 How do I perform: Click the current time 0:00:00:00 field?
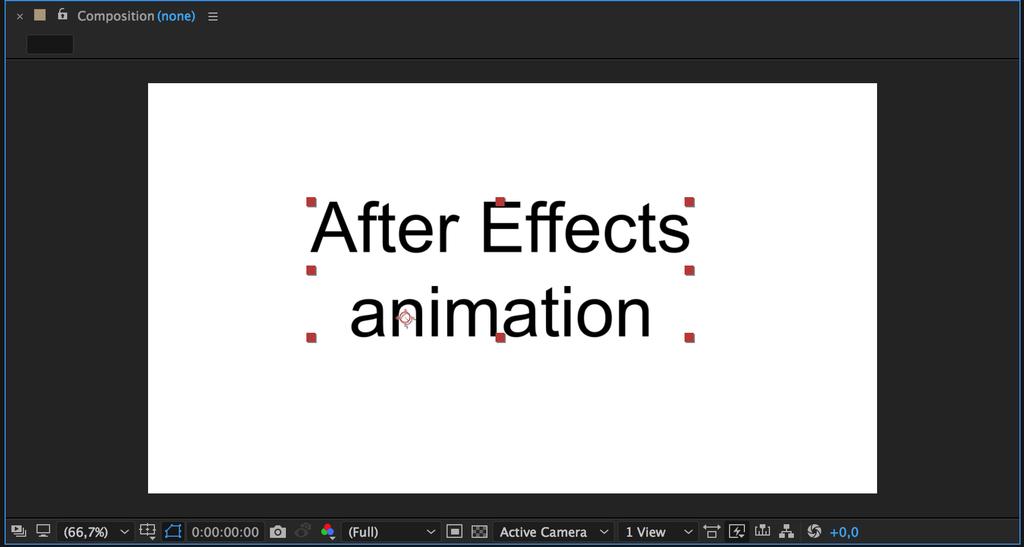[x=225, y=532]
